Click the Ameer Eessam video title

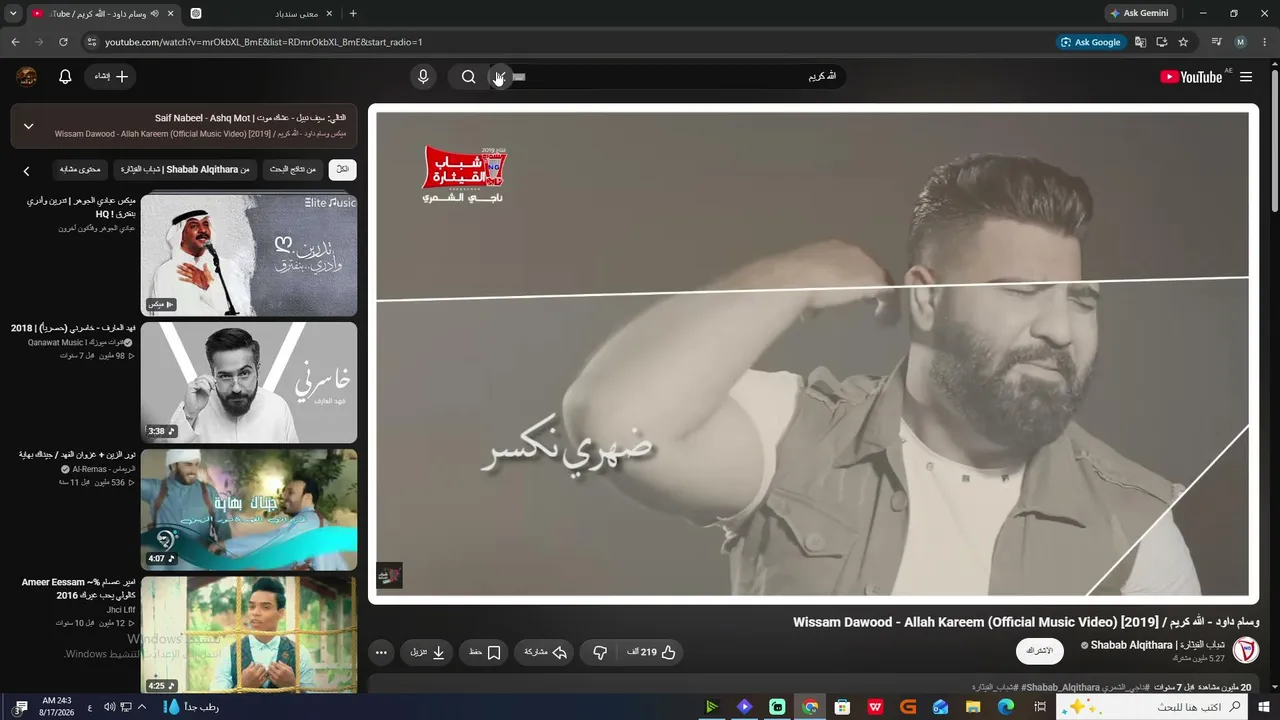click(78, 588)
